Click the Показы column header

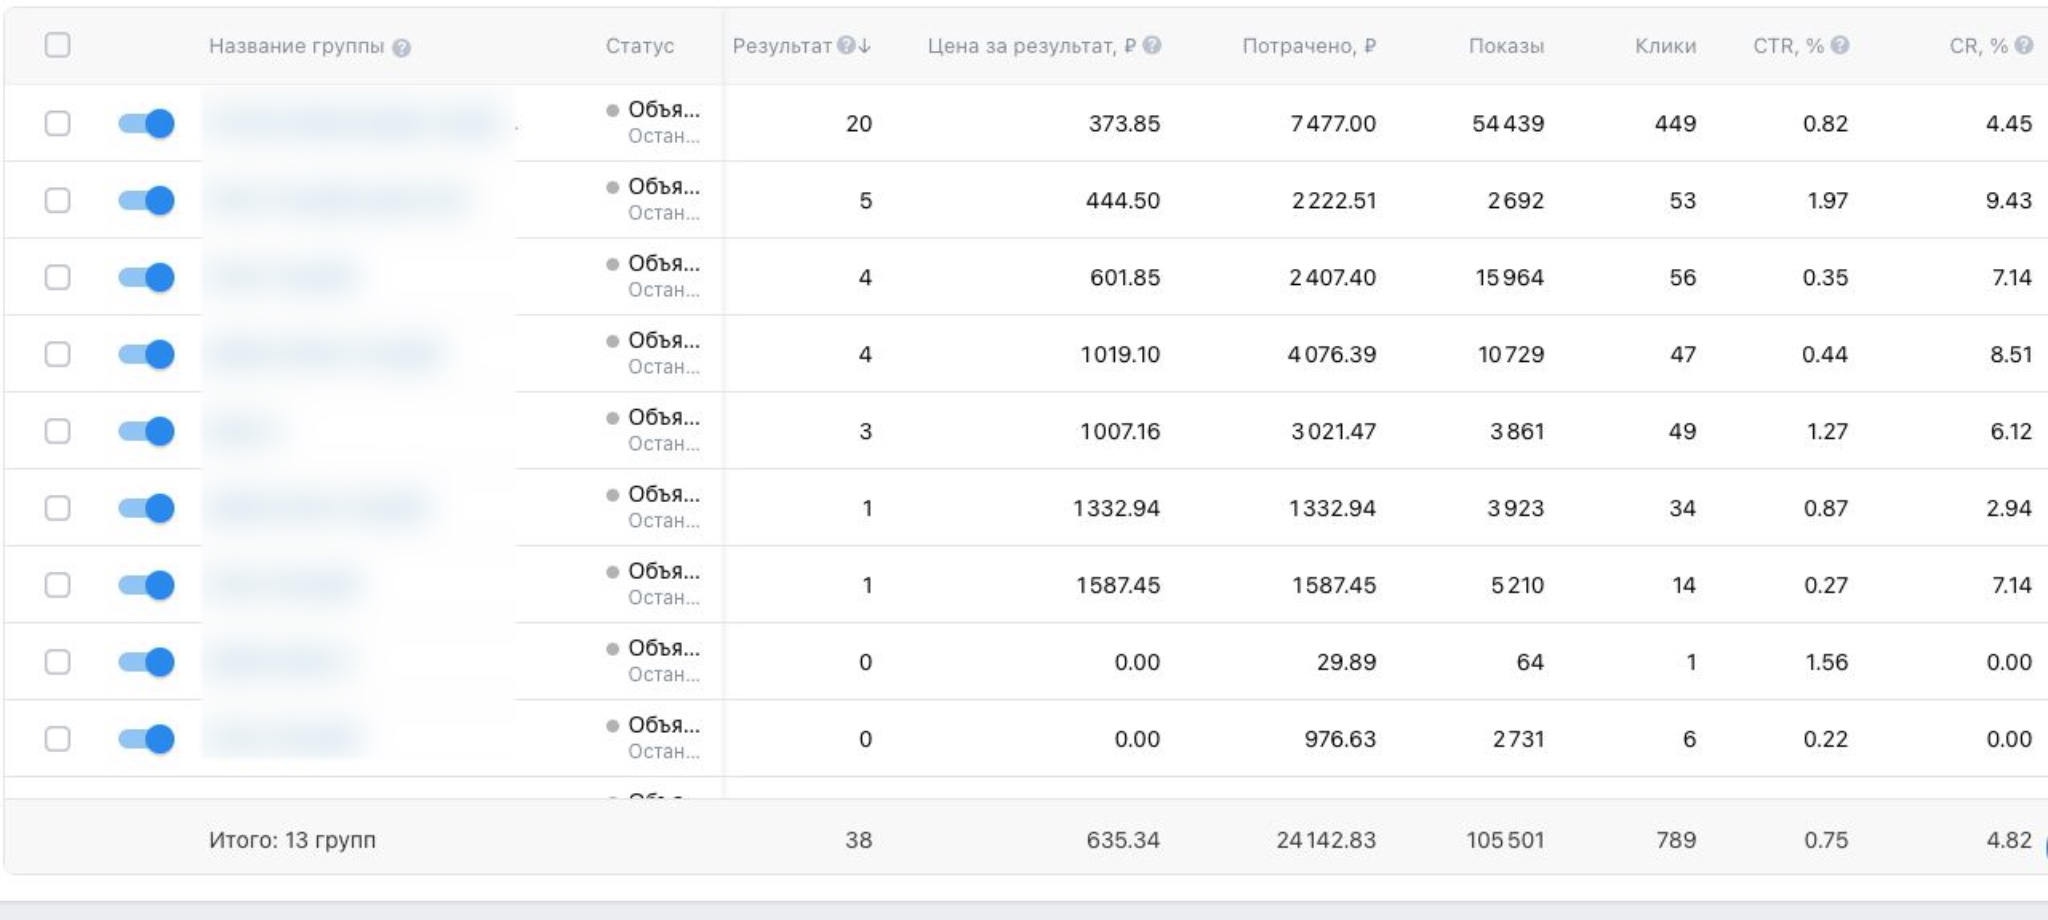point(1505,46)
